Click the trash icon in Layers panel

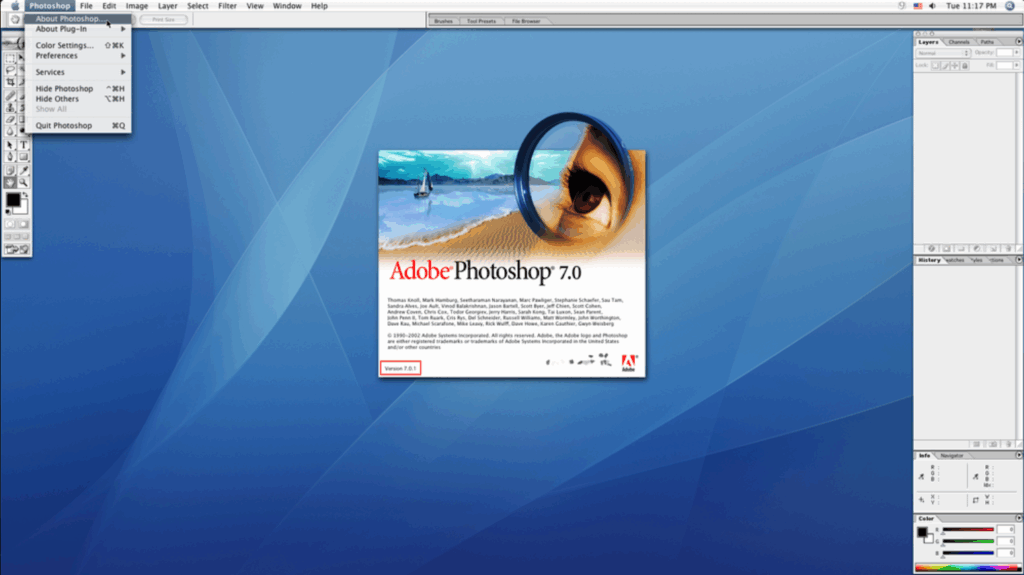pos(1008,248)
